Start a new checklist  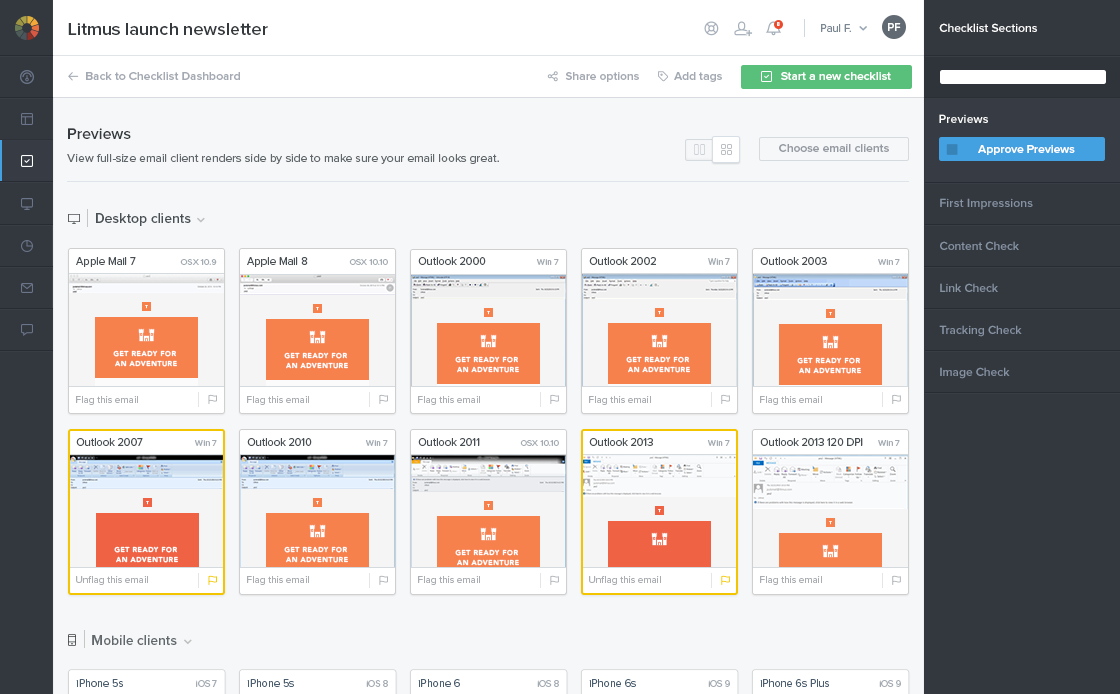coord(826,77)
